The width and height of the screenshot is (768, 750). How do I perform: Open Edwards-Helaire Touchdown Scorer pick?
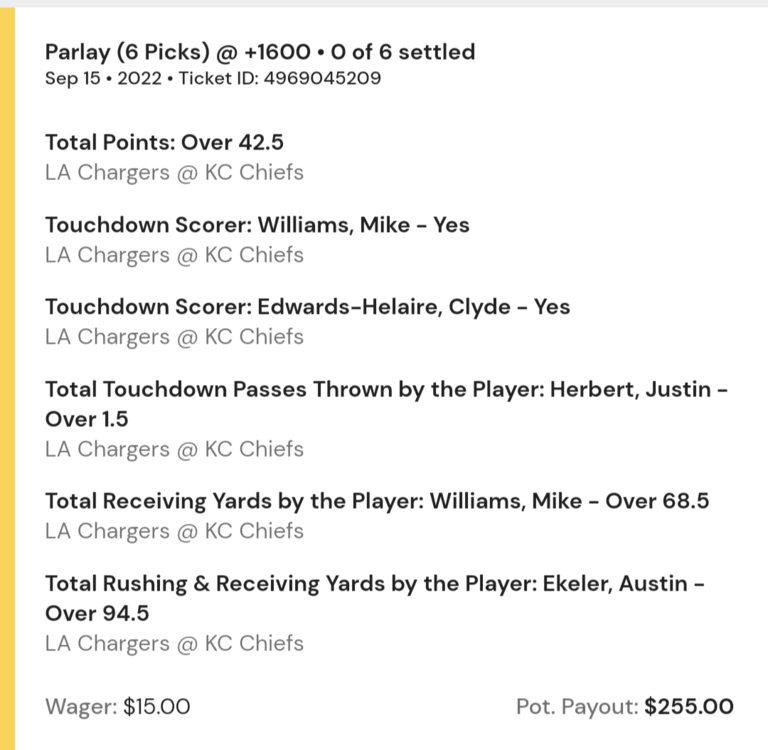pos(307,307)
